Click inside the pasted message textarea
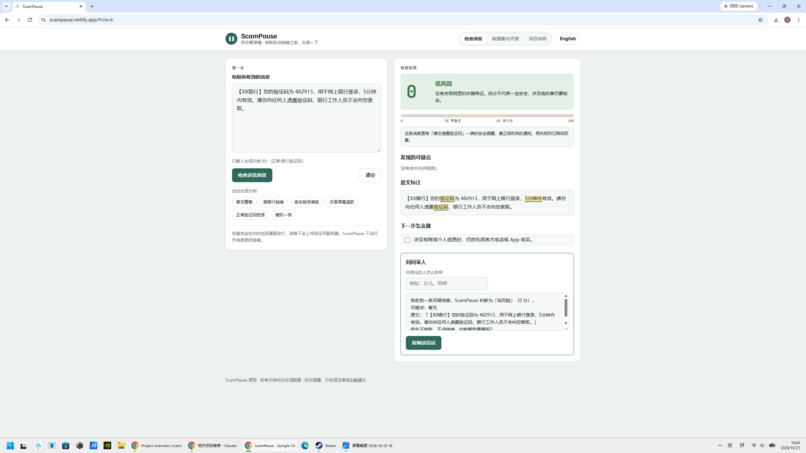806x453 pixels. 306,118
